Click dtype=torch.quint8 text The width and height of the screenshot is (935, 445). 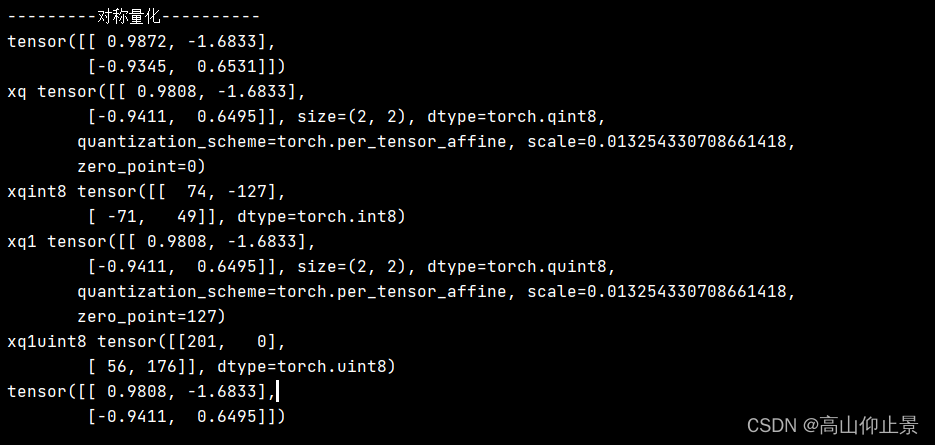tap(516, 267)
